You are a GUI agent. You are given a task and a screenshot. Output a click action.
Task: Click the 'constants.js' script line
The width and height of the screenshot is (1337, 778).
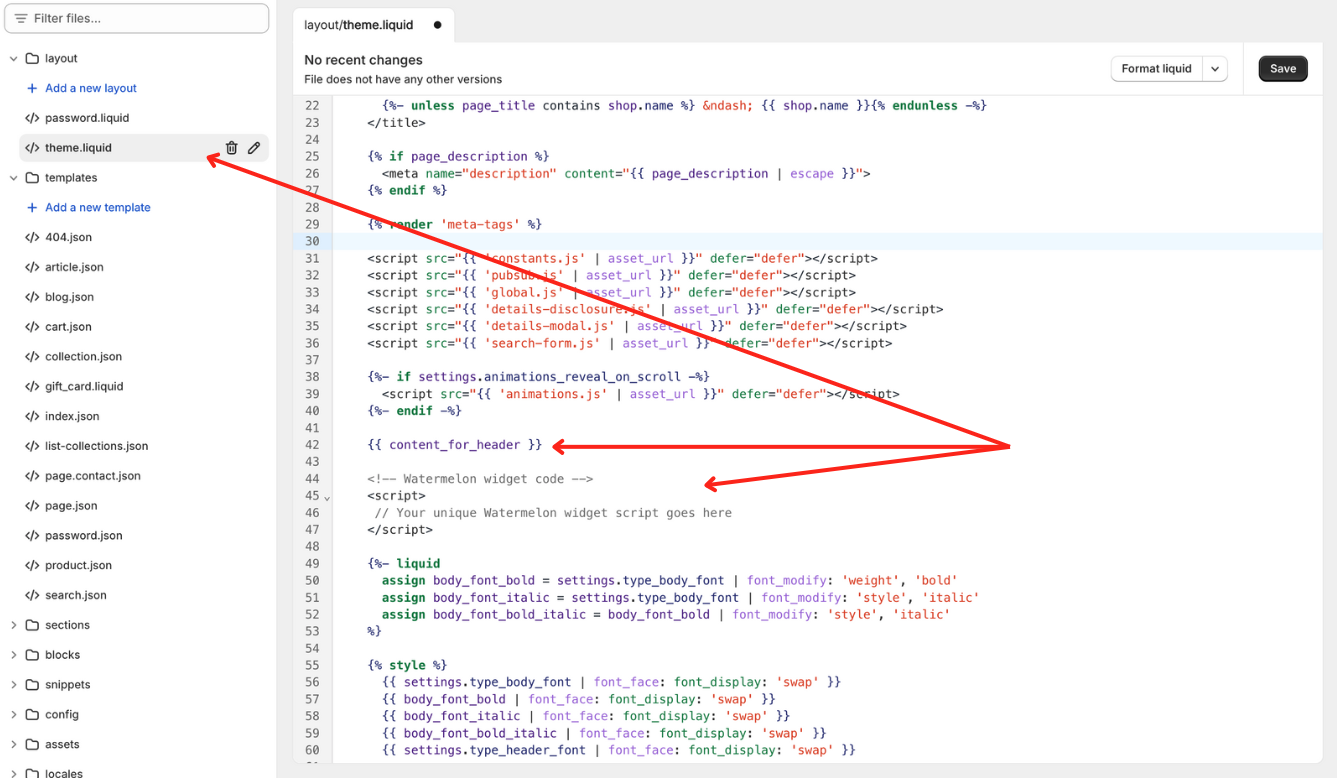[x=623, y=258]
